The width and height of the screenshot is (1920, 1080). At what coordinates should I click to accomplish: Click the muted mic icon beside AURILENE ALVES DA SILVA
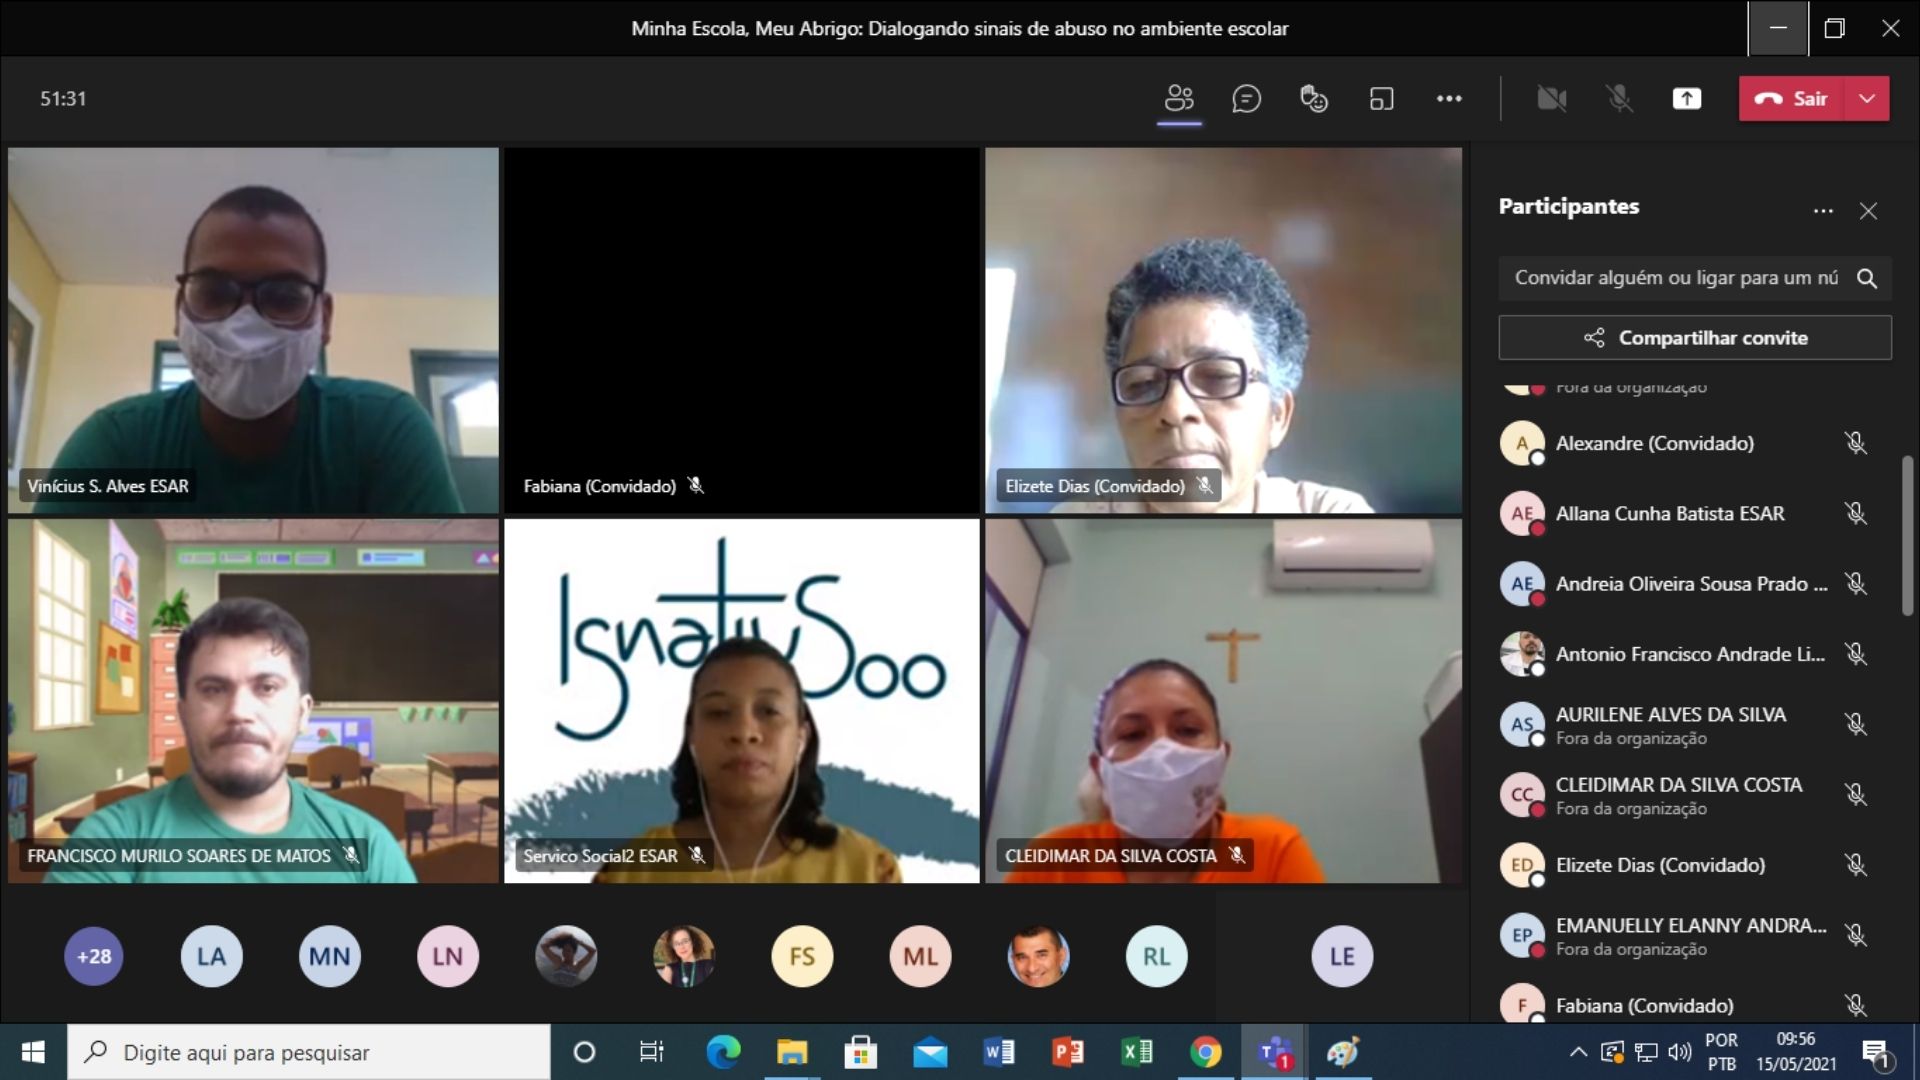click(1856, 724)
